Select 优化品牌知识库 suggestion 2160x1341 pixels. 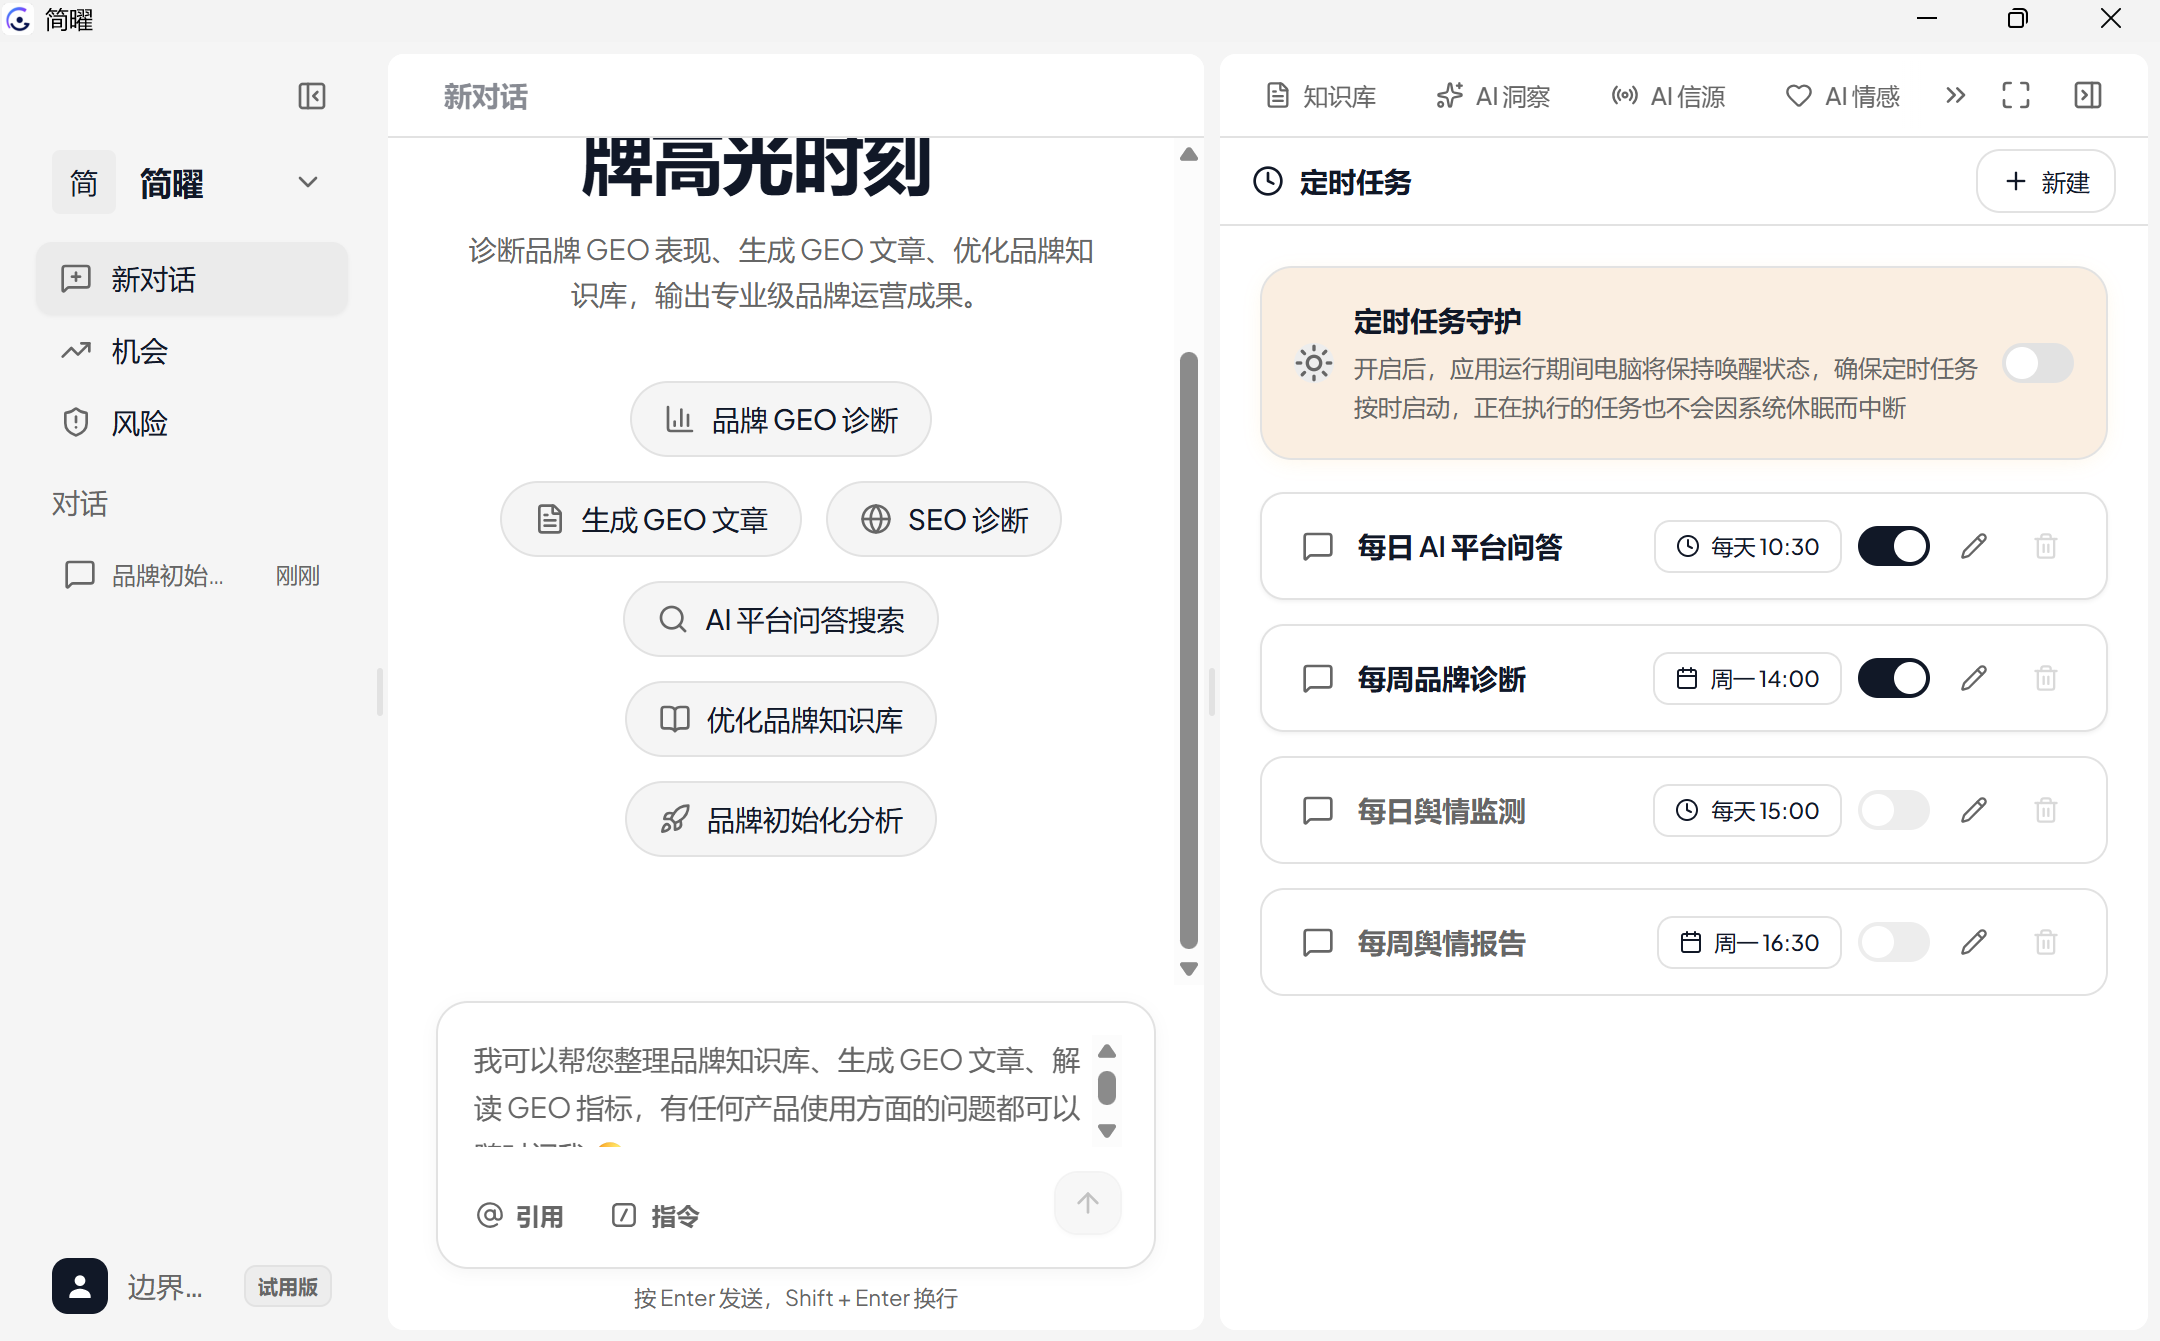(780, 719)
